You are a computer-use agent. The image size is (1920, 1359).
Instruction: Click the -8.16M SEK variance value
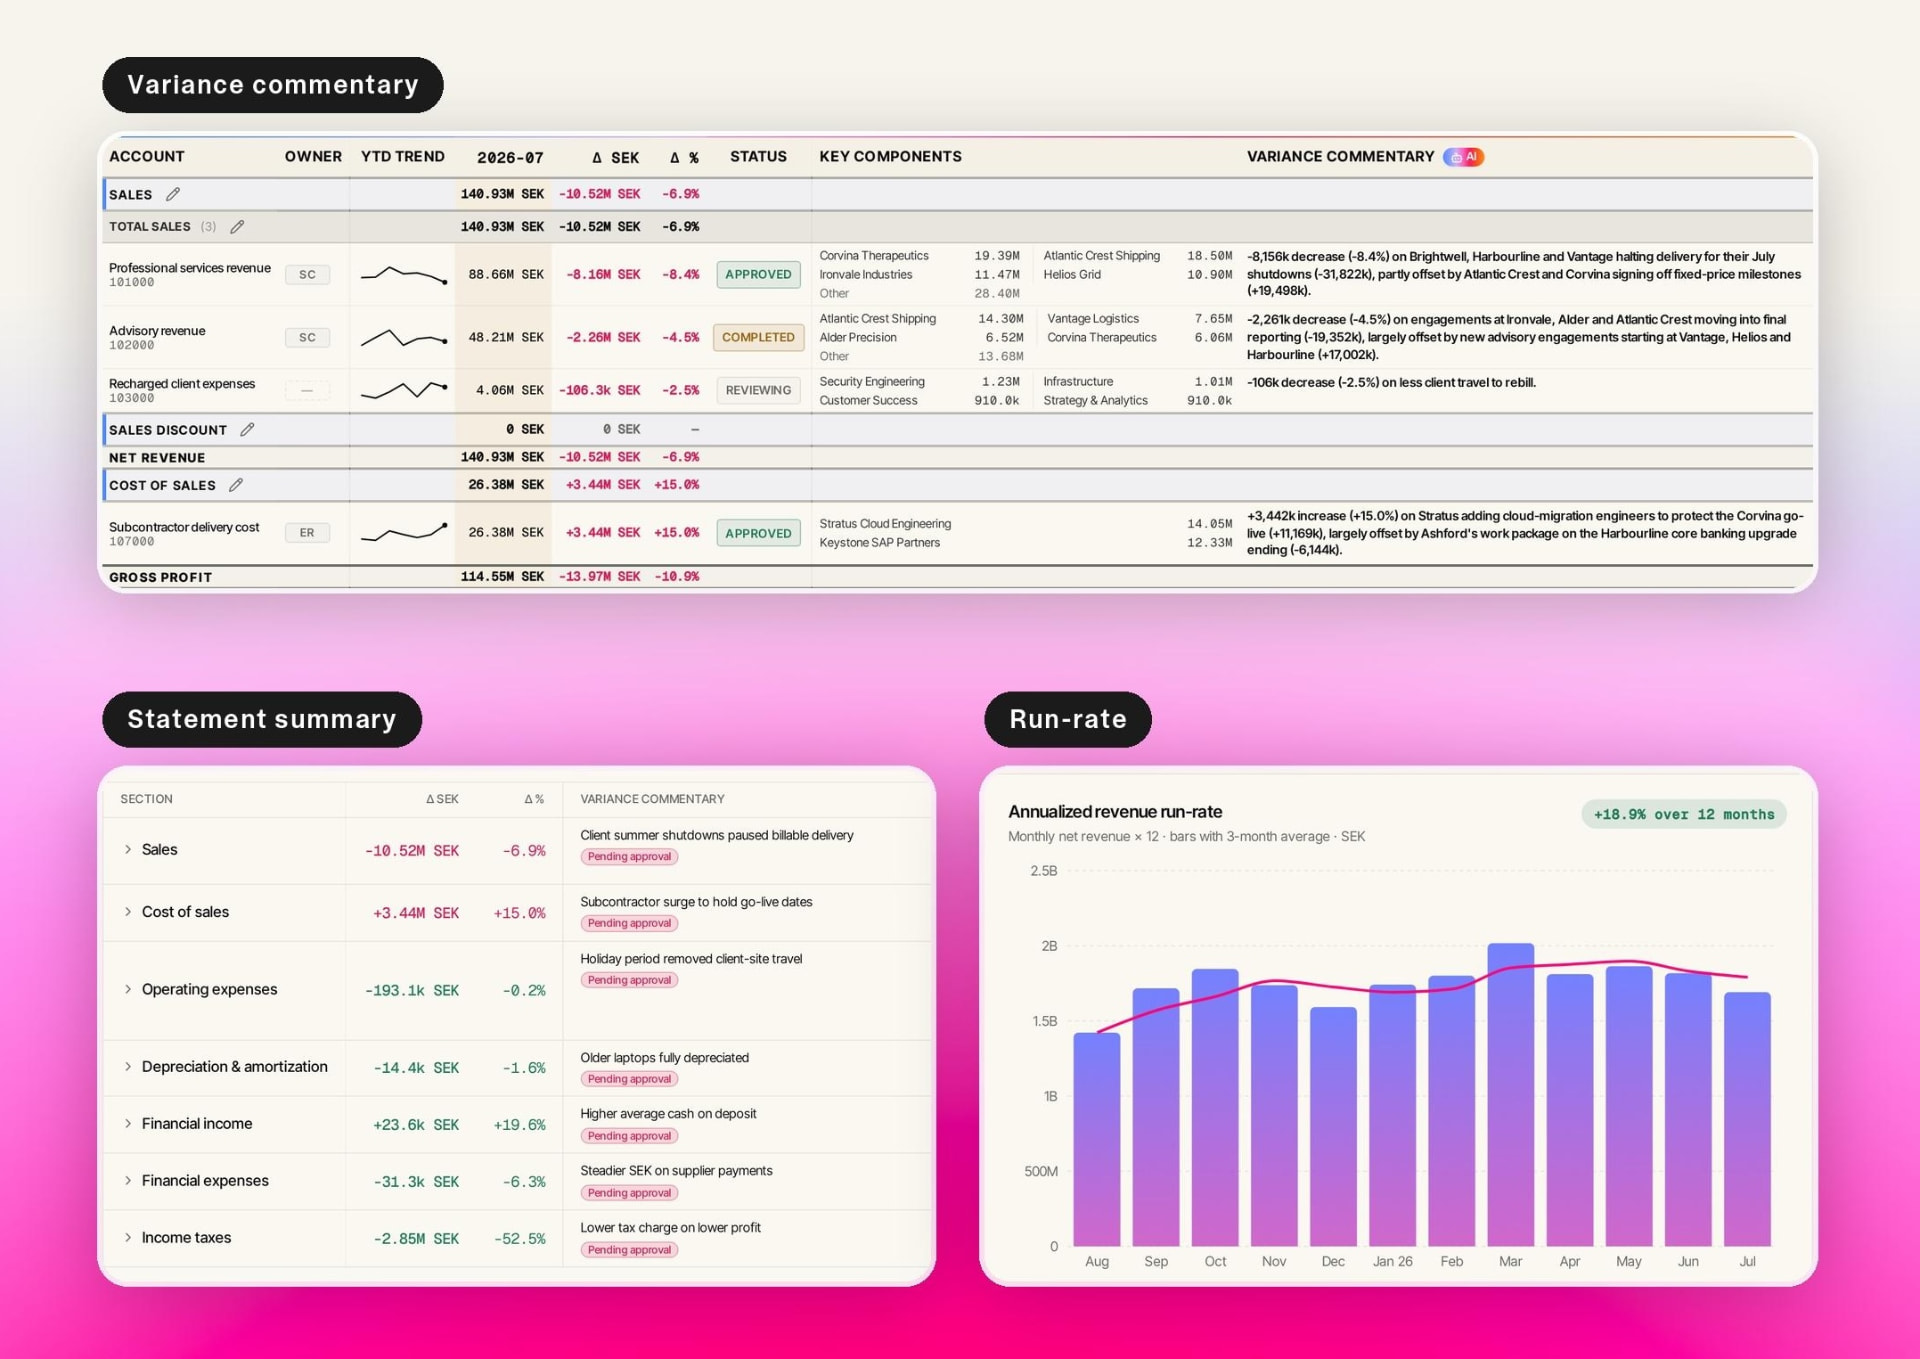click(603, 274)
